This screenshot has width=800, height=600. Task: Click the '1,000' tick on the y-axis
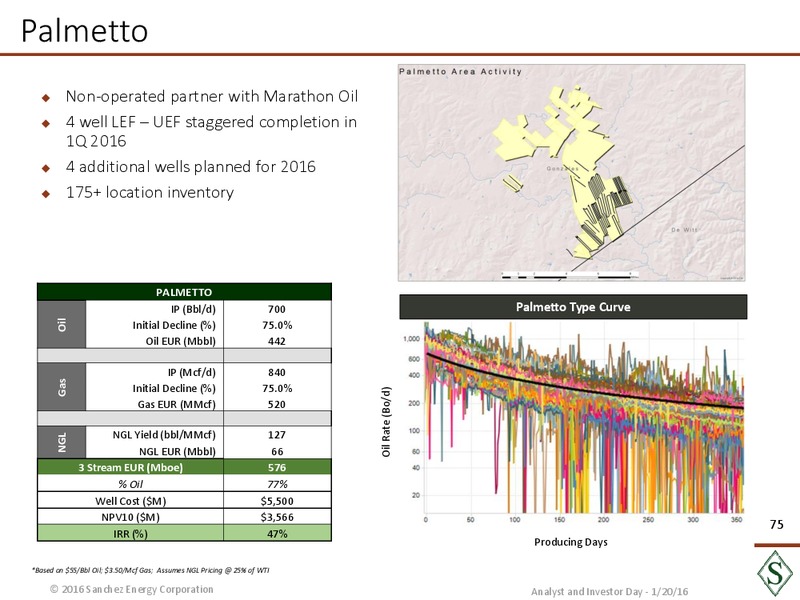click(411, 339)
